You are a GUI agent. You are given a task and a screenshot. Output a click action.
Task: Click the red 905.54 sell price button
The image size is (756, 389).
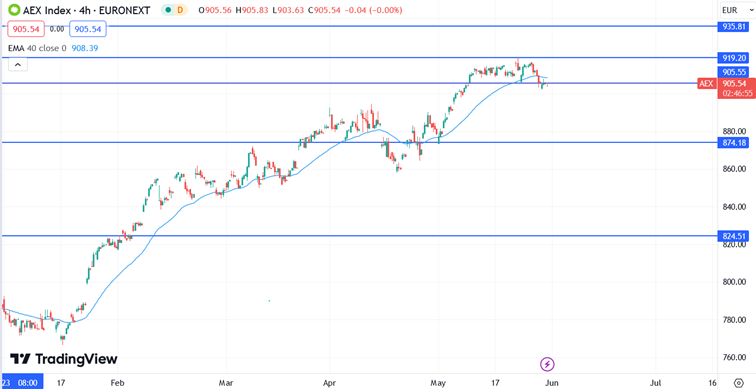(x=26, y=29)
